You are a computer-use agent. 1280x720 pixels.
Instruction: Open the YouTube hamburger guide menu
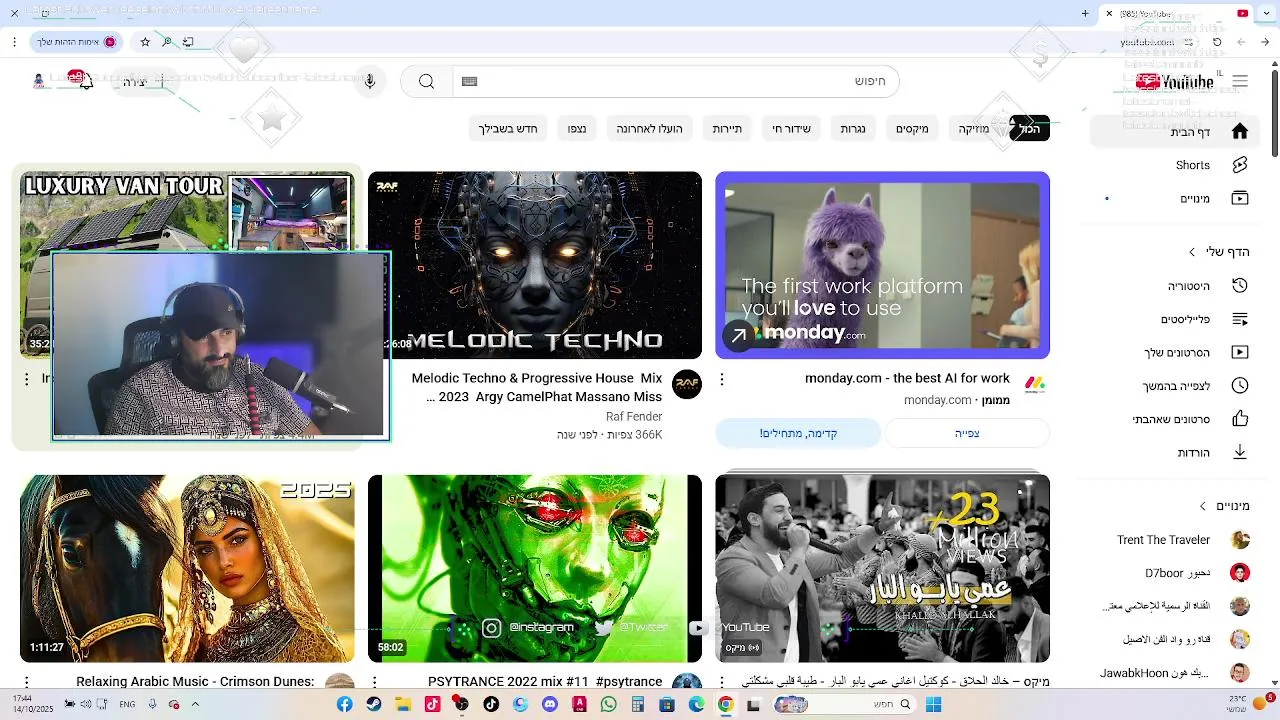tap(1240, 81)
